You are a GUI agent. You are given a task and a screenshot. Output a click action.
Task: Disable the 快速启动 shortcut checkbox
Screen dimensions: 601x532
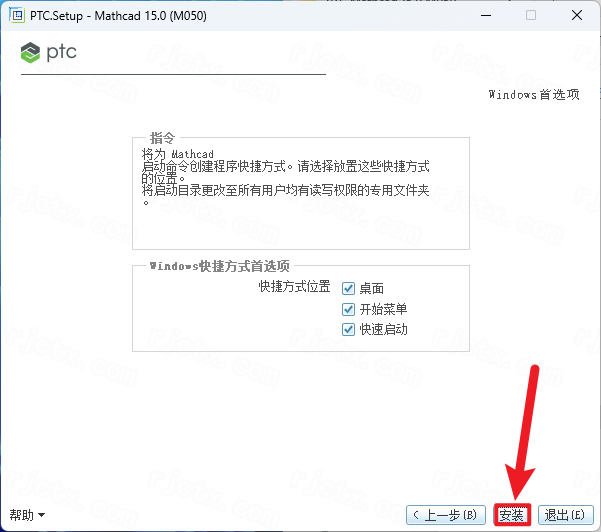(x=349, y=329)
